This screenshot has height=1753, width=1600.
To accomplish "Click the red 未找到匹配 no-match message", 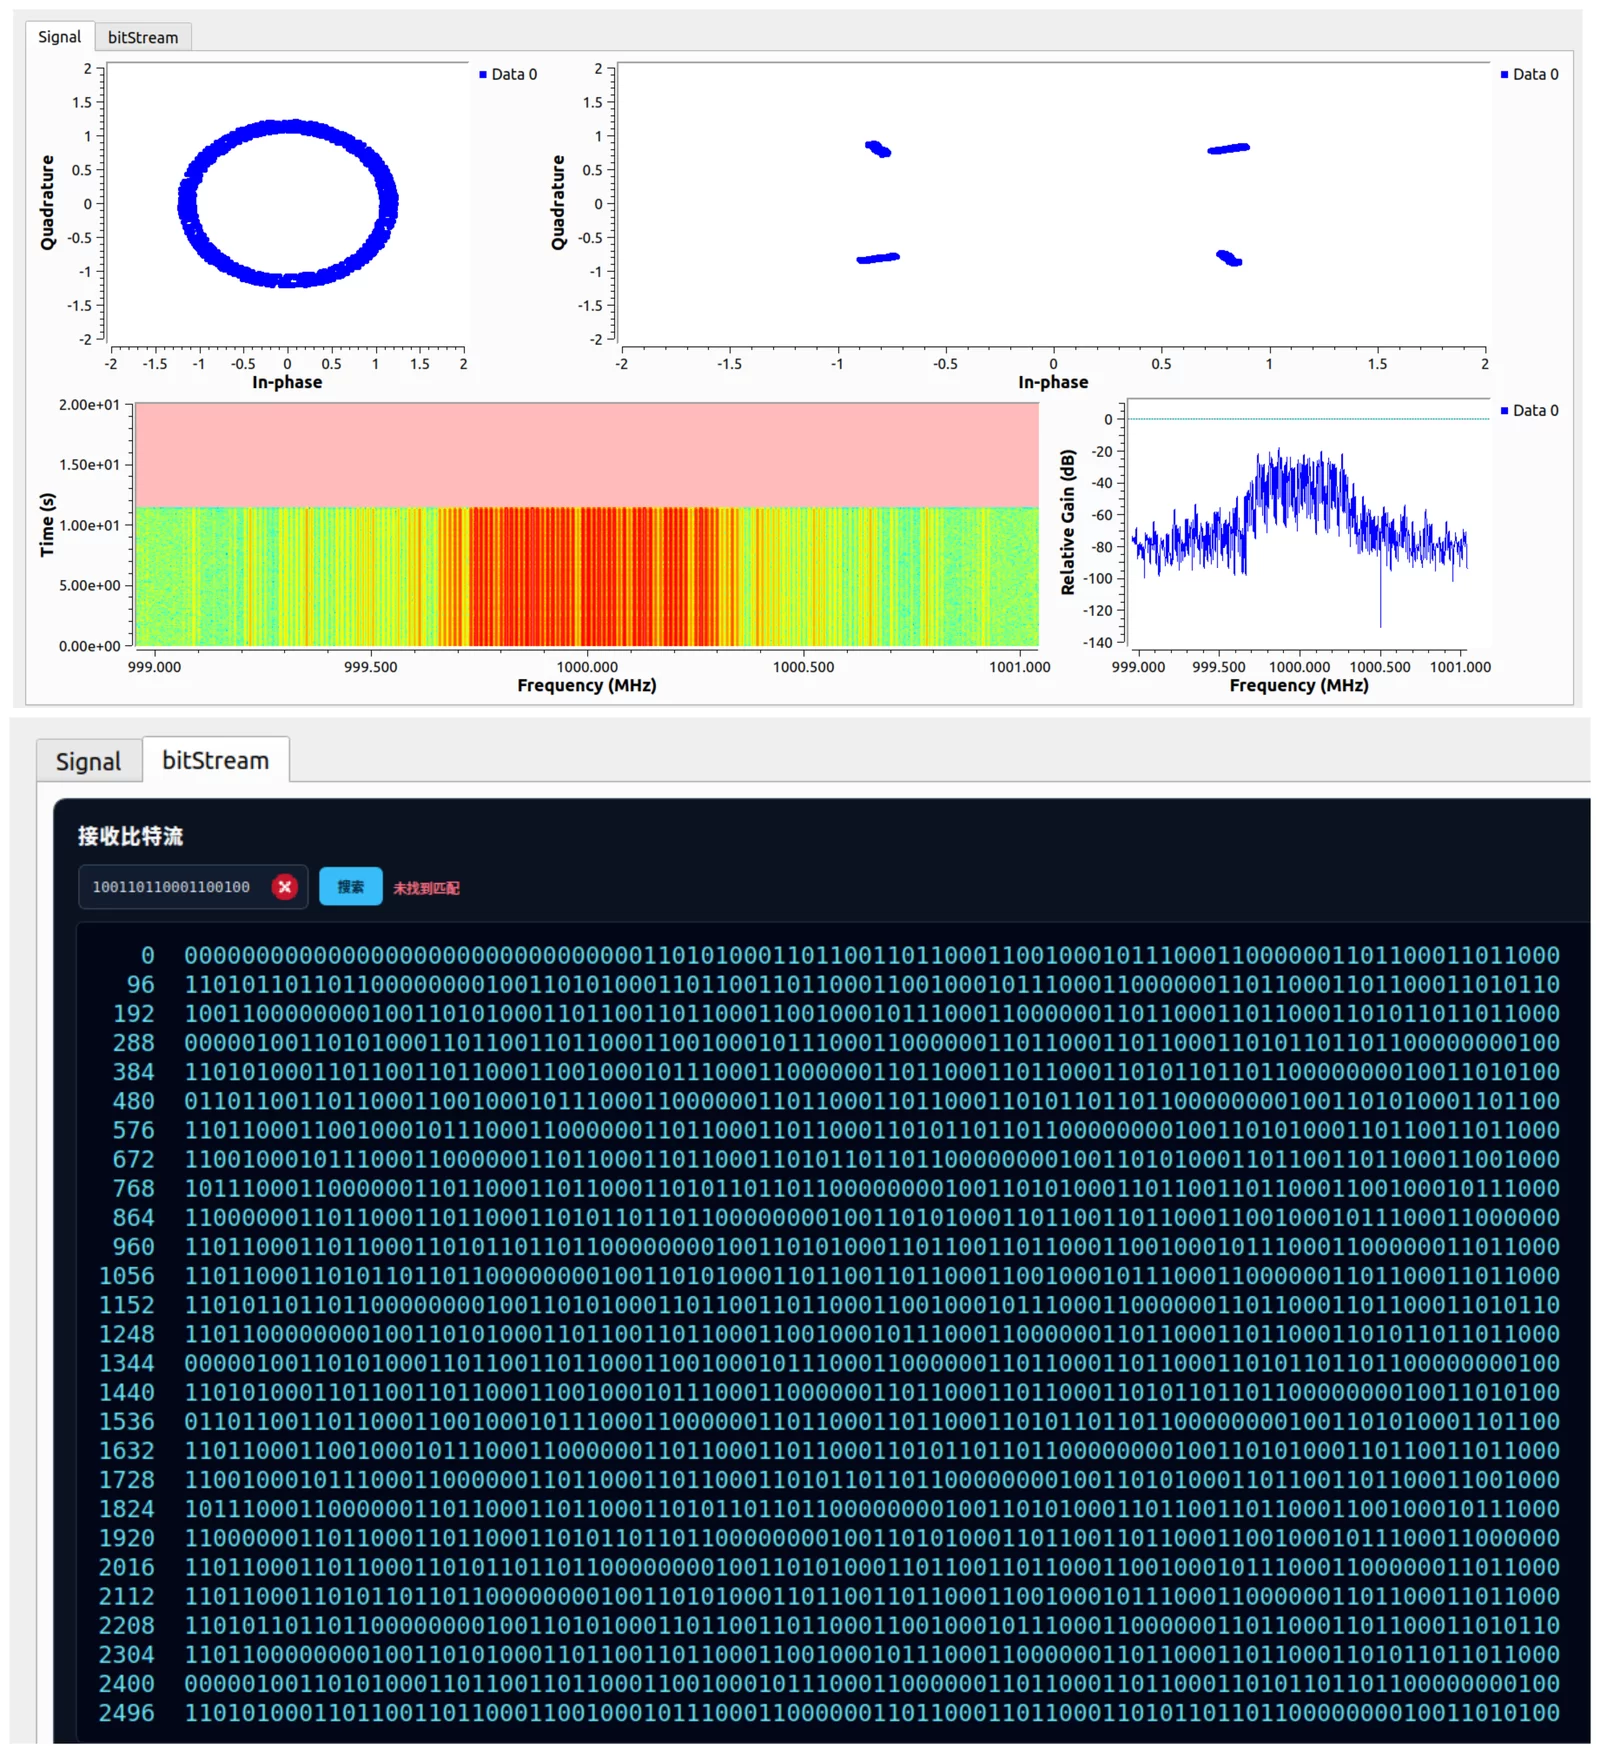I will click(426, 888).
